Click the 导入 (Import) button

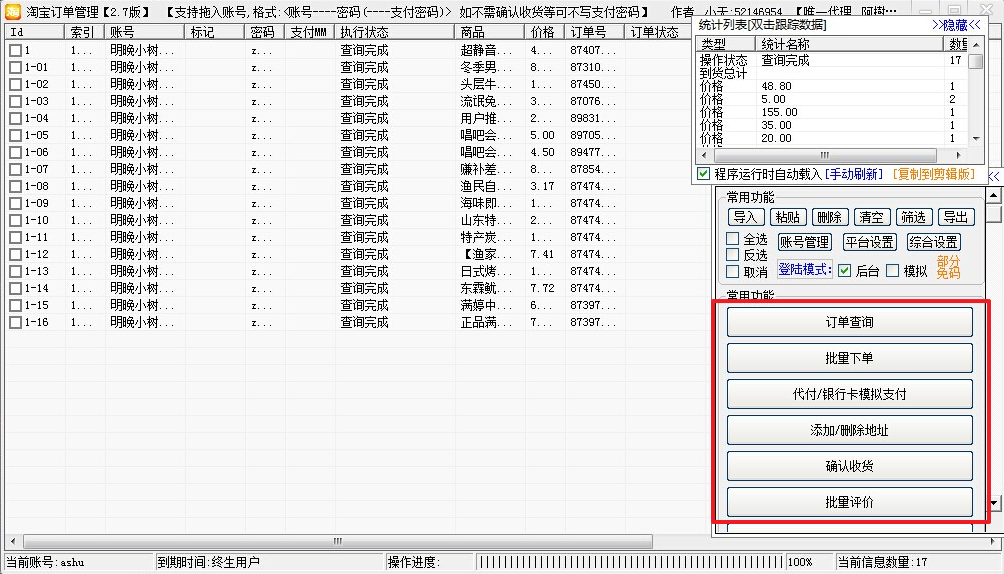[744, 217]
